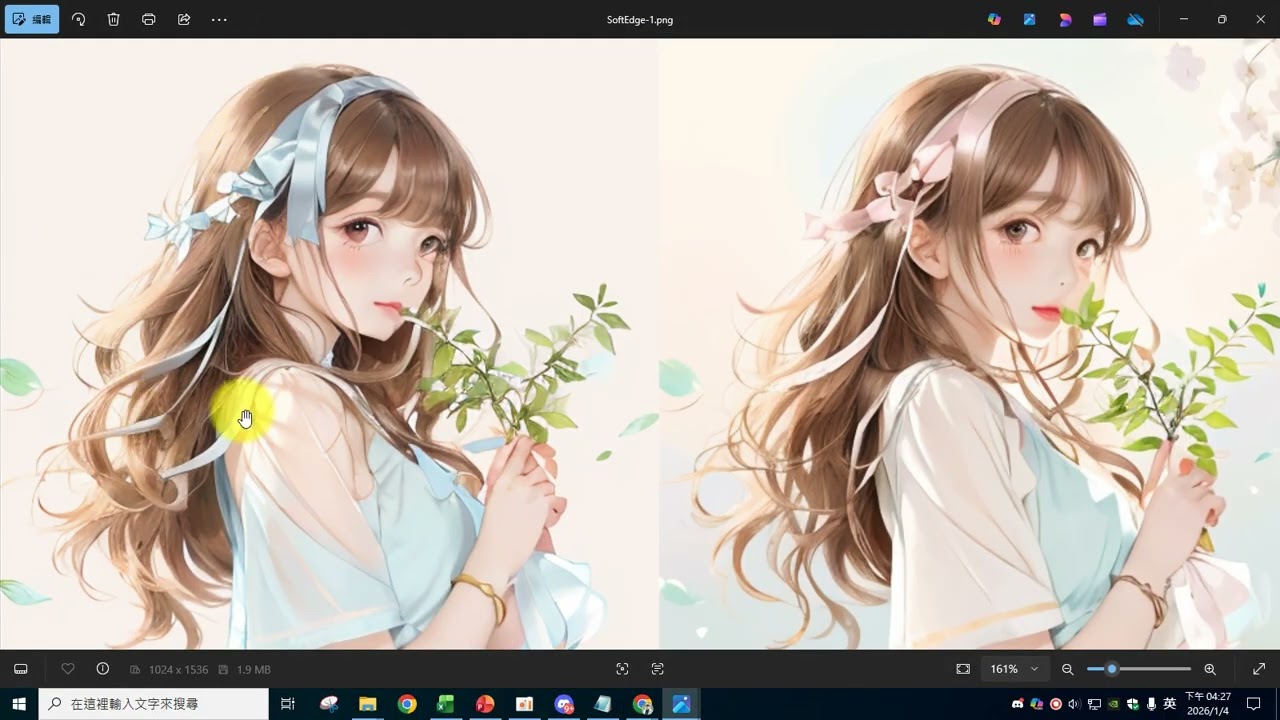Click the SoftEdge-1.png title text
The height and width of the screenshot is (720, 1280).
[640, 20]
